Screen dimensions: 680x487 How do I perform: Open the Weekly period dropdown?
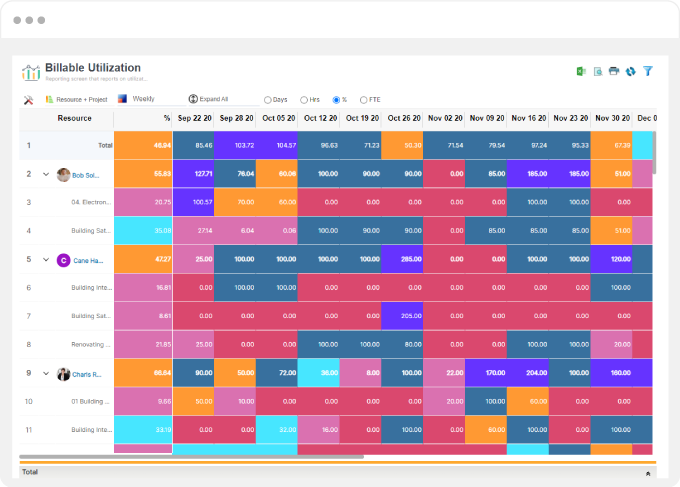coord(151,99)
